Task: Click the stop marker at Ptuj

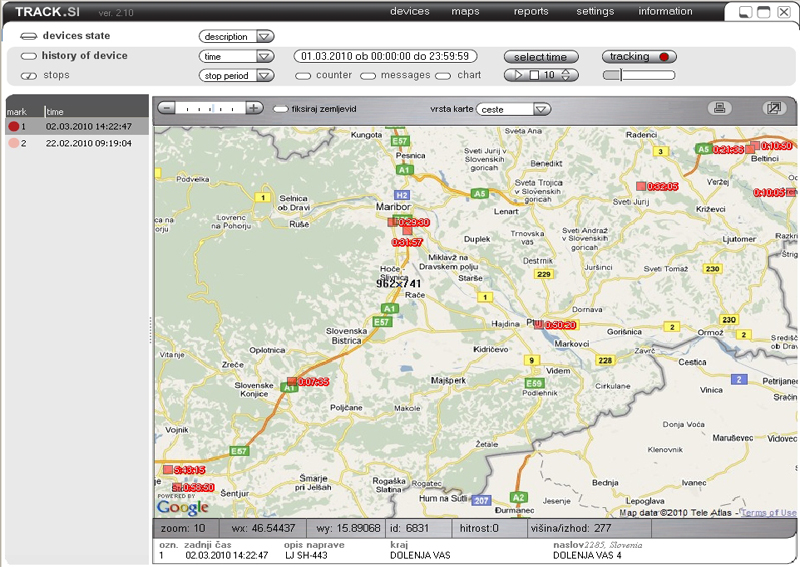Action: coord(538,324)
